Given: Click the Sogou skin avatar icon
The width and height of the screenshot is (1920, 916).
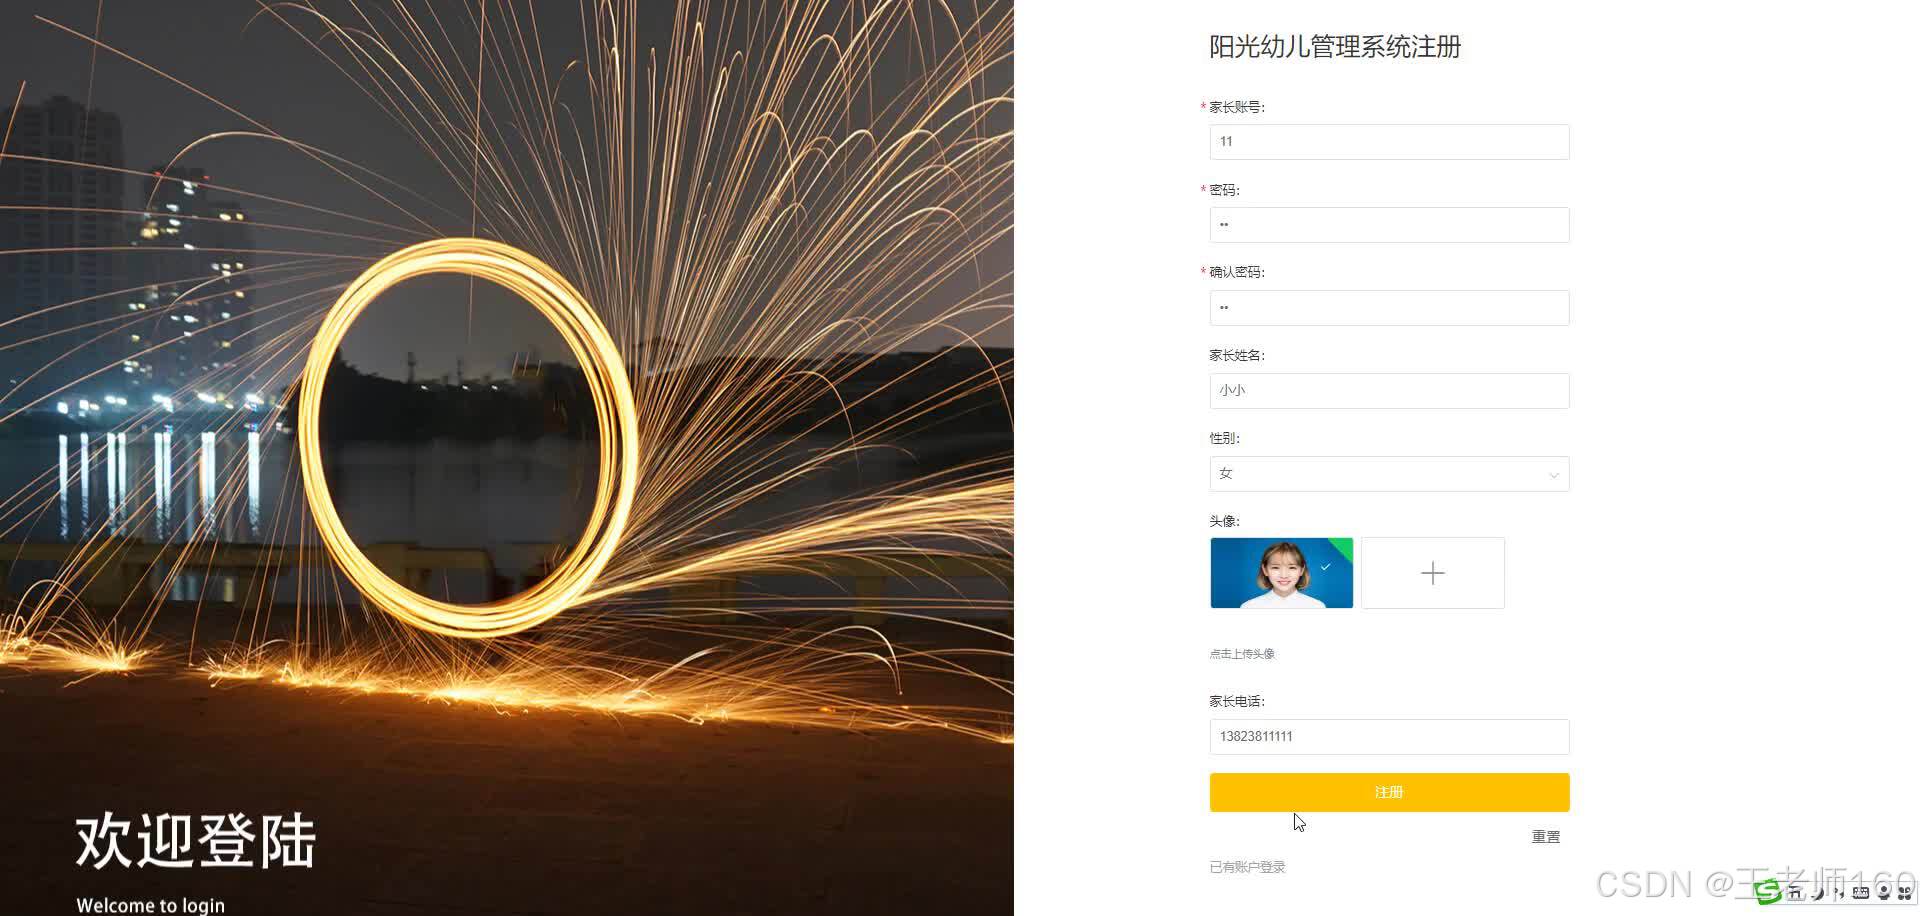Looking at the screenshot, I should click(1883, 893).
